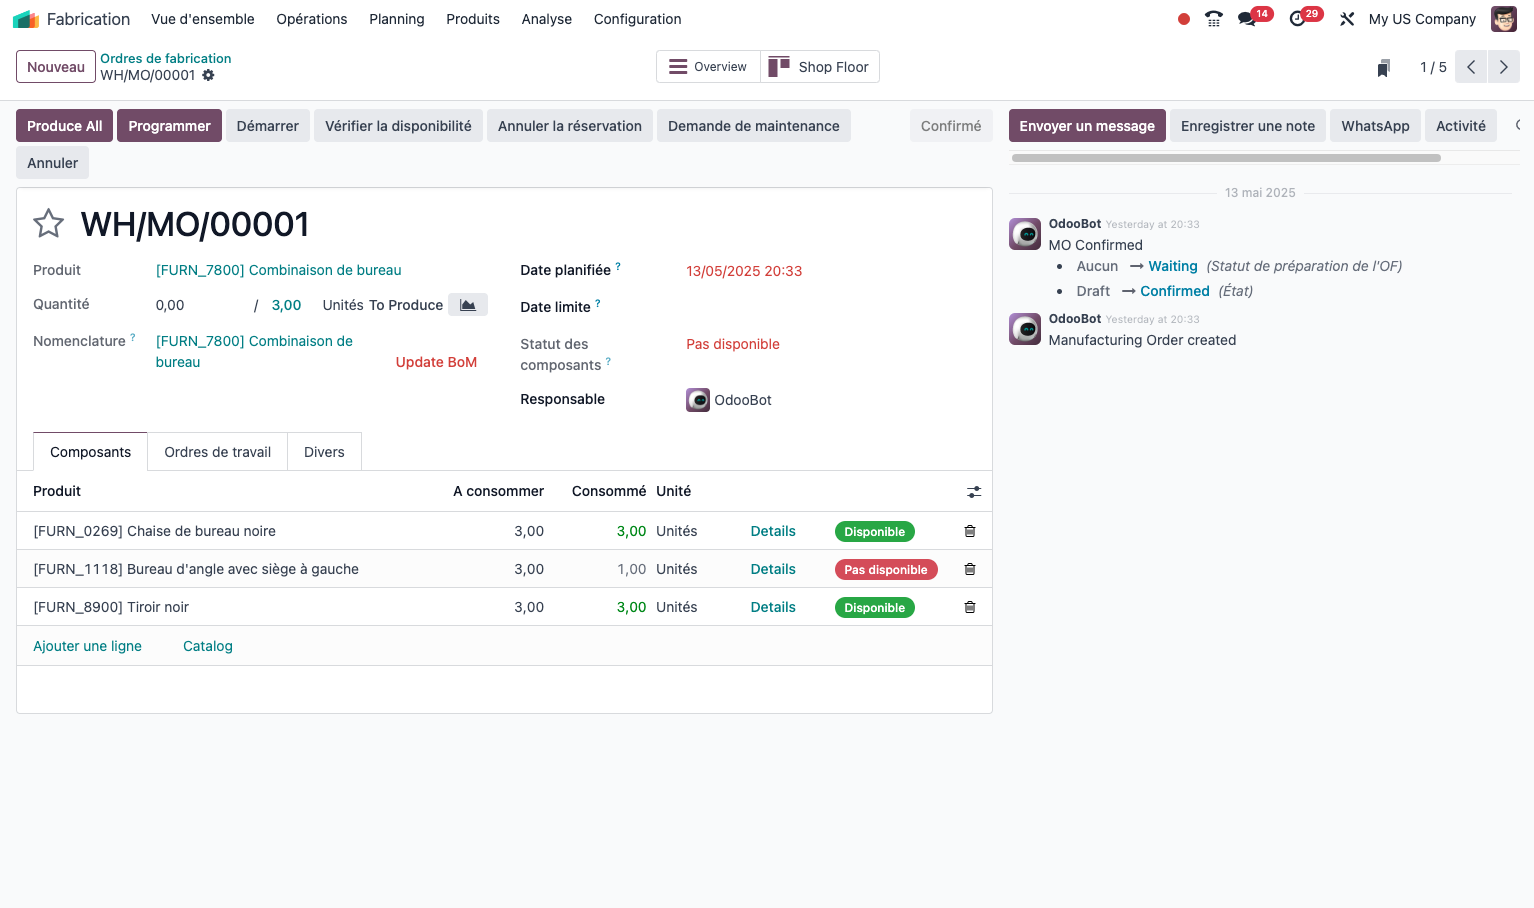Click the Overview stat button

pyautogui.click(x=708, y=67)
